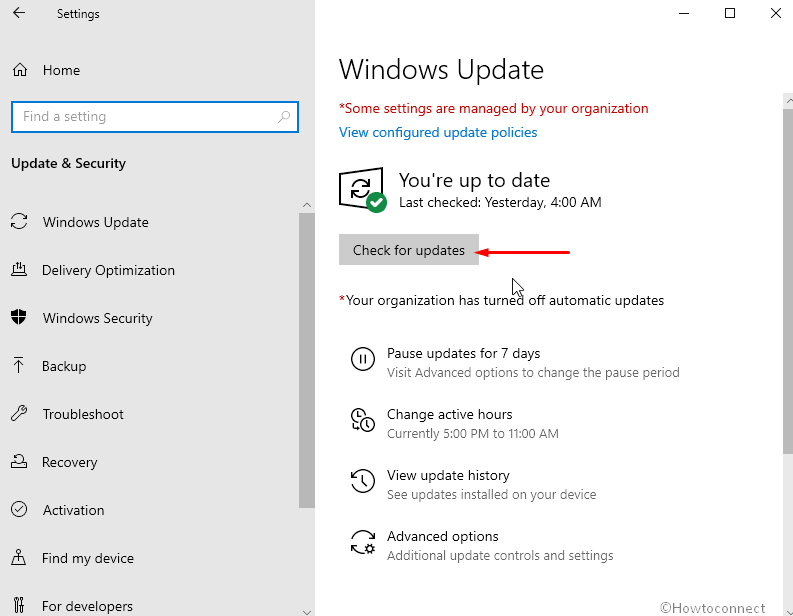Maximize the Settings window
793x616 pixels.
tap(730, 13)
